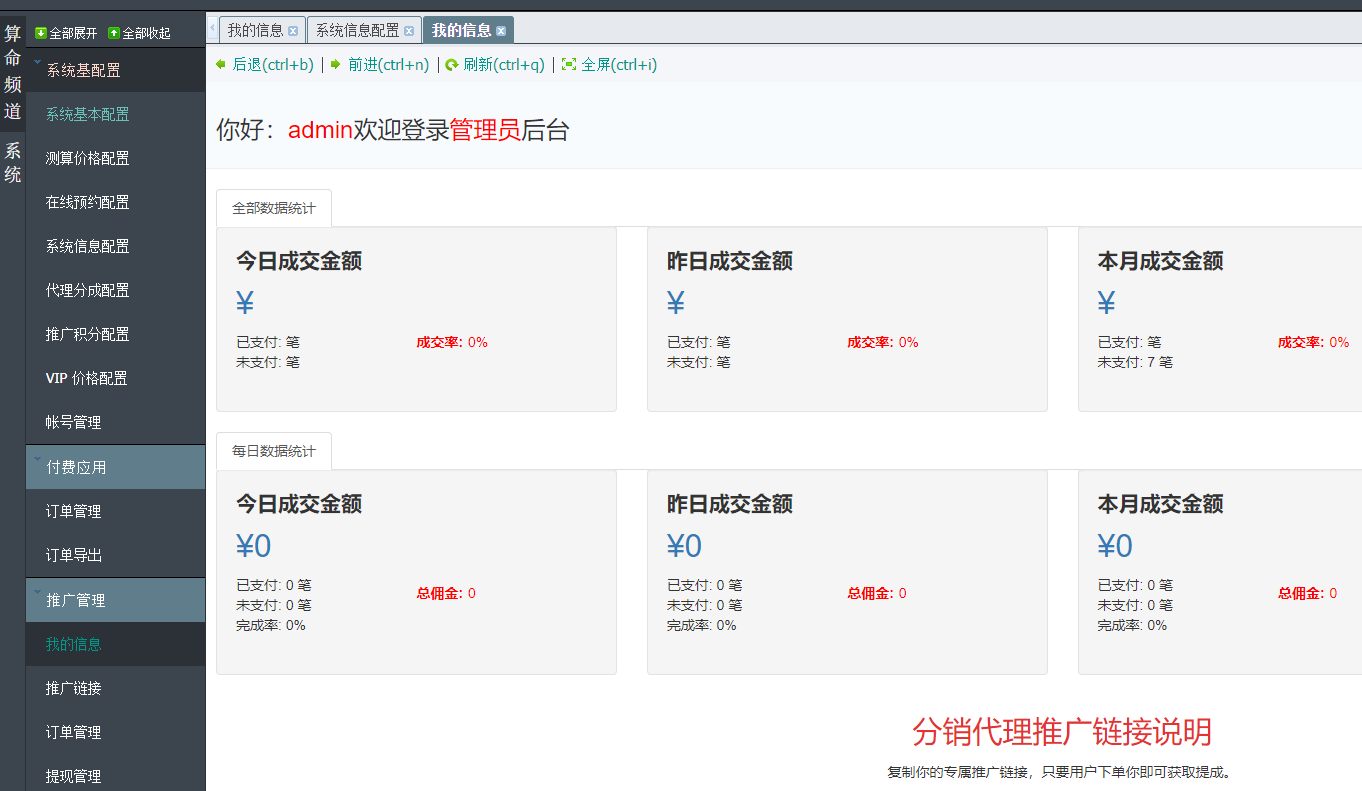Close the active 我的信息 tab
Viewport: 1362px width, 791px height.
(x=501, y=31)
